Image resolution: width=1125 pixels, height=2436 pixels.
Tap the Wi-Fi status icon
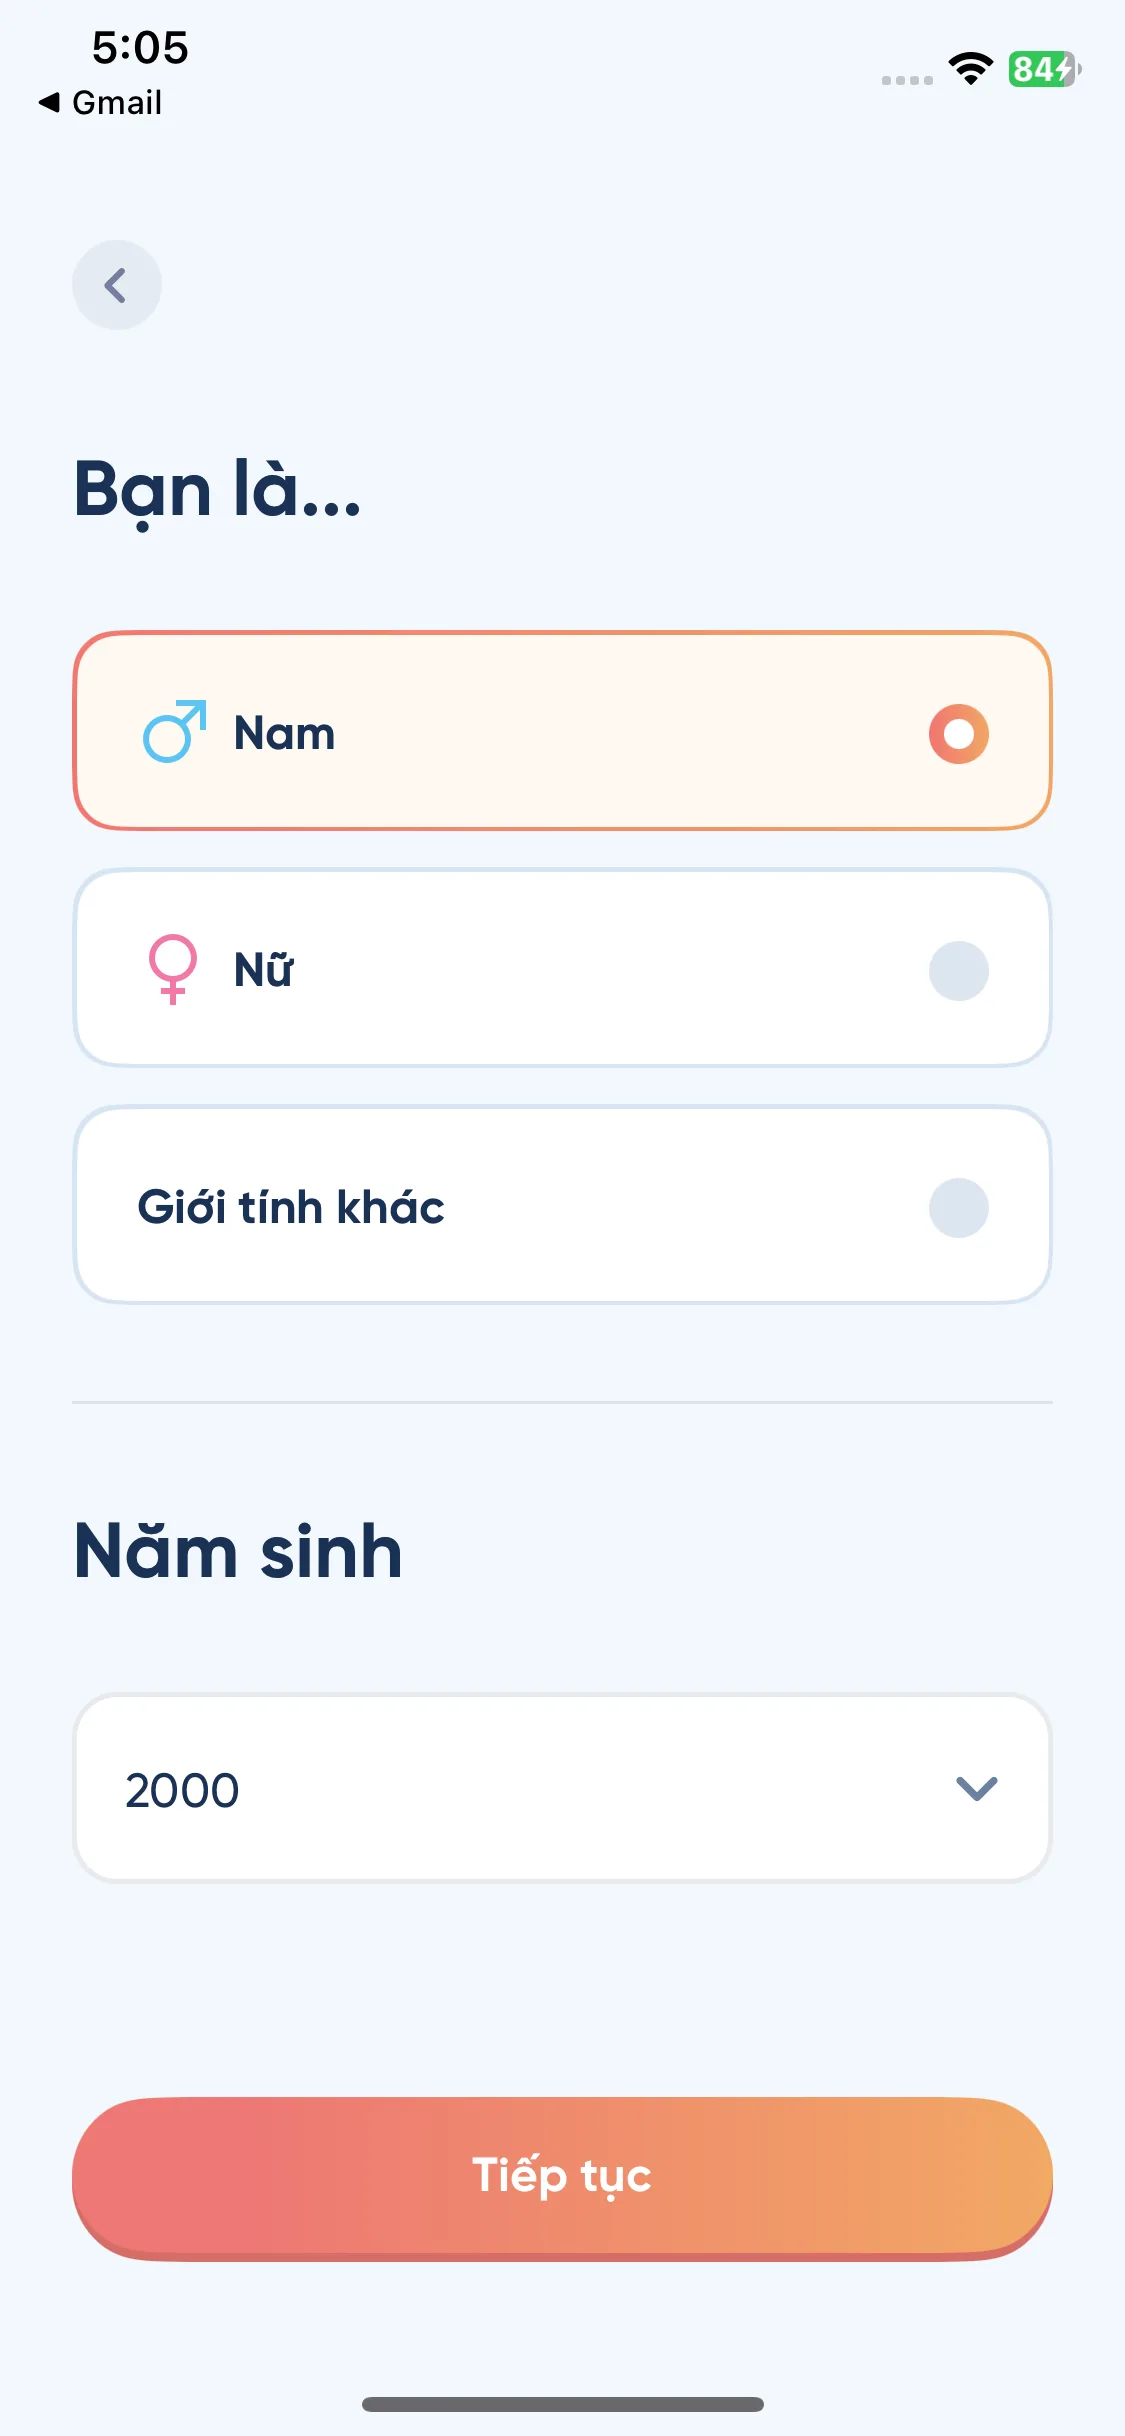pyautogui.click(x=970, y=69)
